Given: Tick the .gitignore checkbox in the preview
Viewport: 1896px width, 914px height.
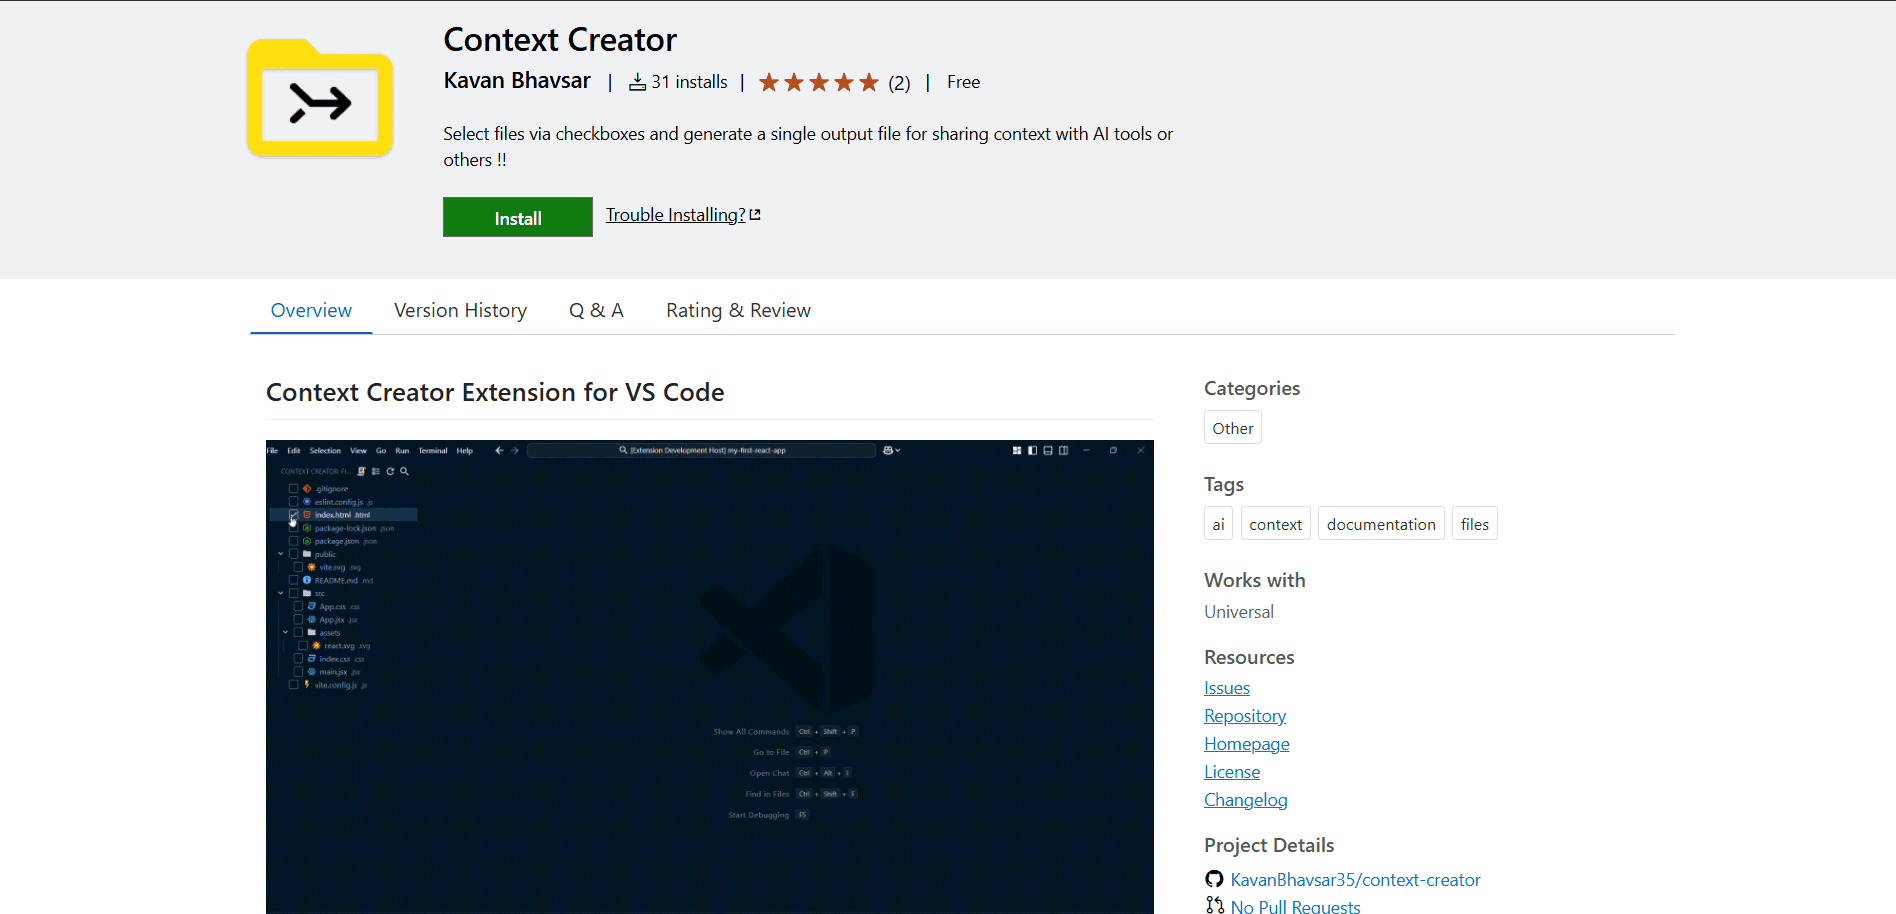Looking at the screenshot, I should (293, 489).
